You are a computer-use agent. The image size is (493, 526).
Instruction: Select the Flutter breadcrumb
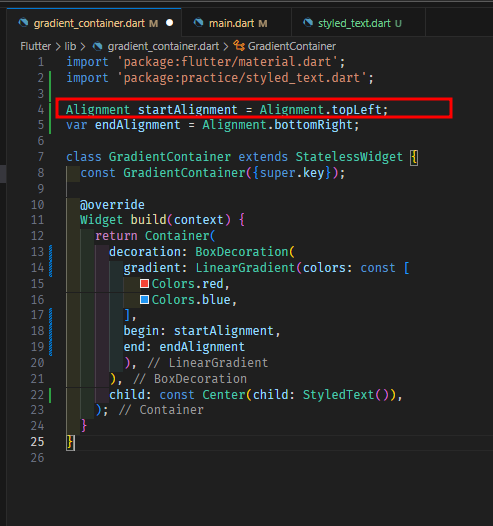coord(36,46)
